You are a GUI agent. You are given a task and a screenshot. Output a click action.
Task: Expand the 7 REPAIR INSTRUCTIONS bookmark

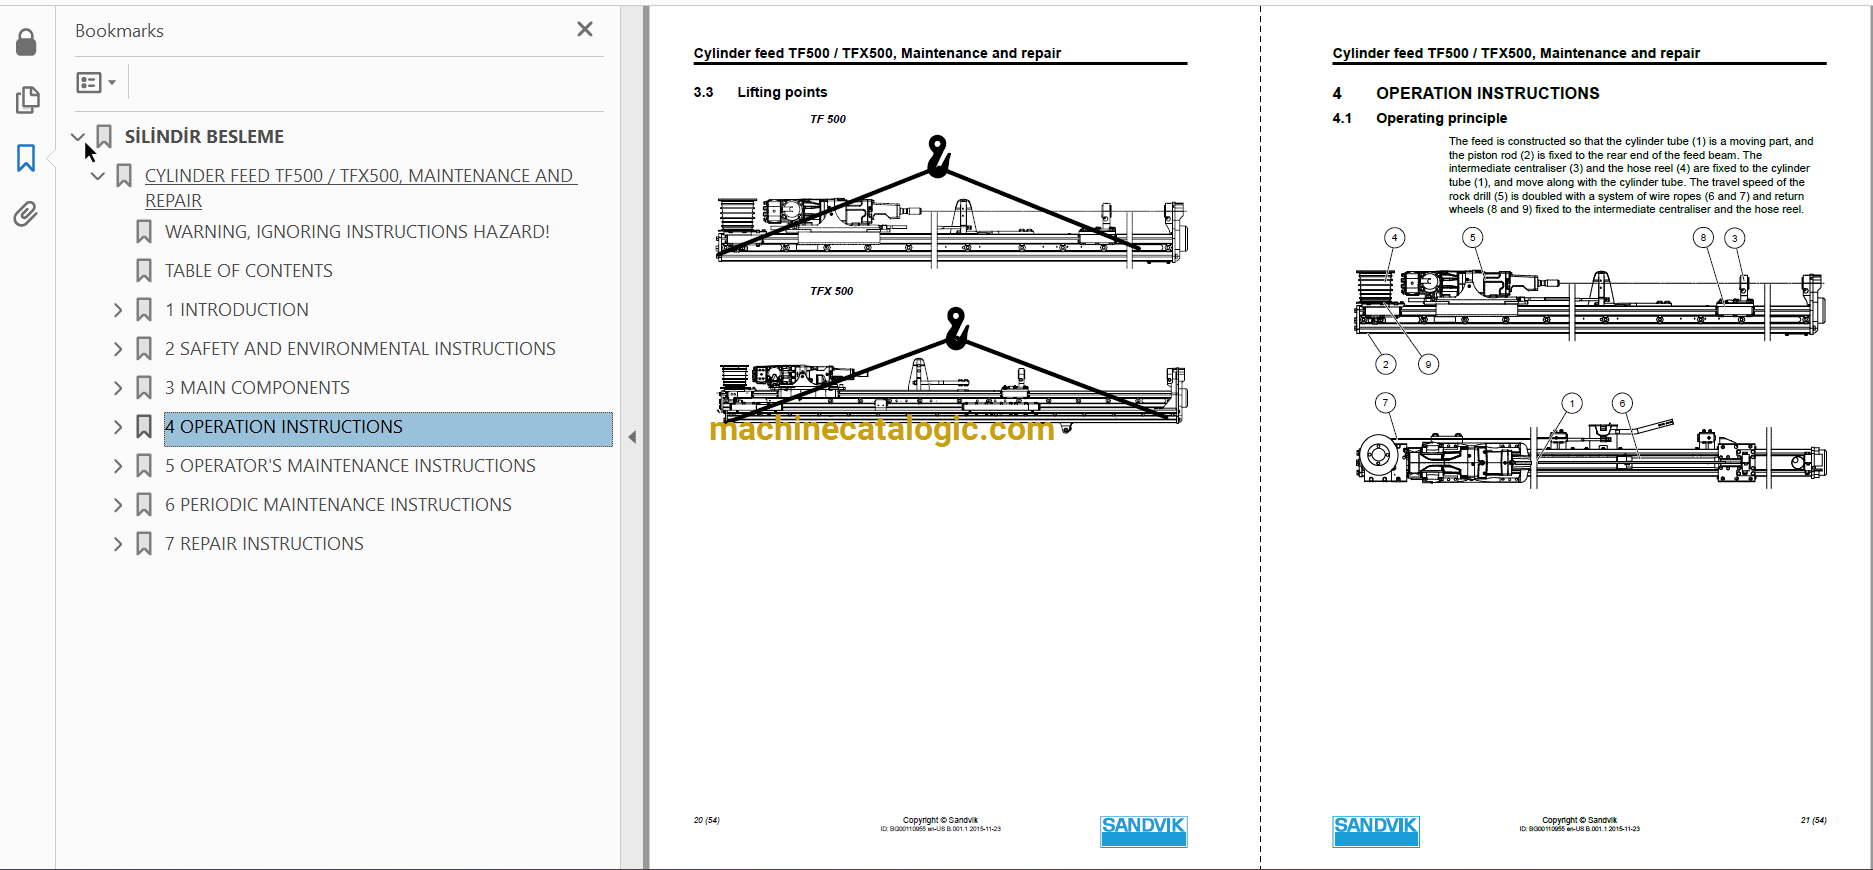118,544
